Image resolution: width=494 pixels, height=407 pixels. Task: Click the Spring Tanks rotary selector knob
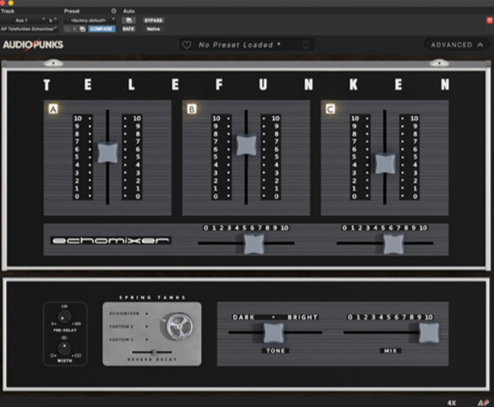coord(178,326)
